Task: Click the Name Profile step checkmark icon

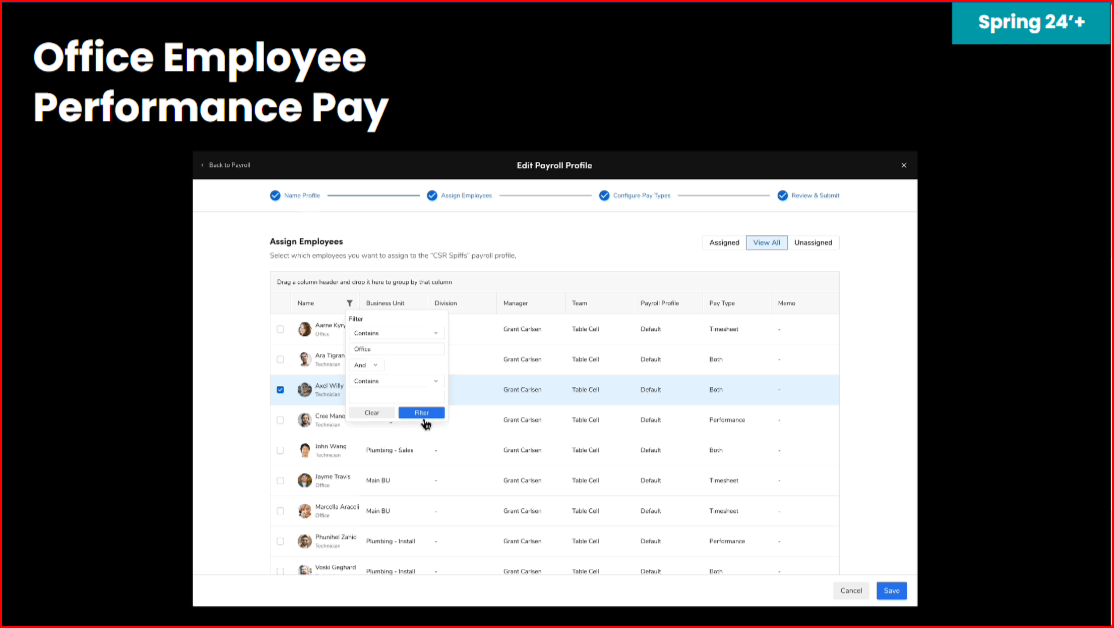Action: 275,195
